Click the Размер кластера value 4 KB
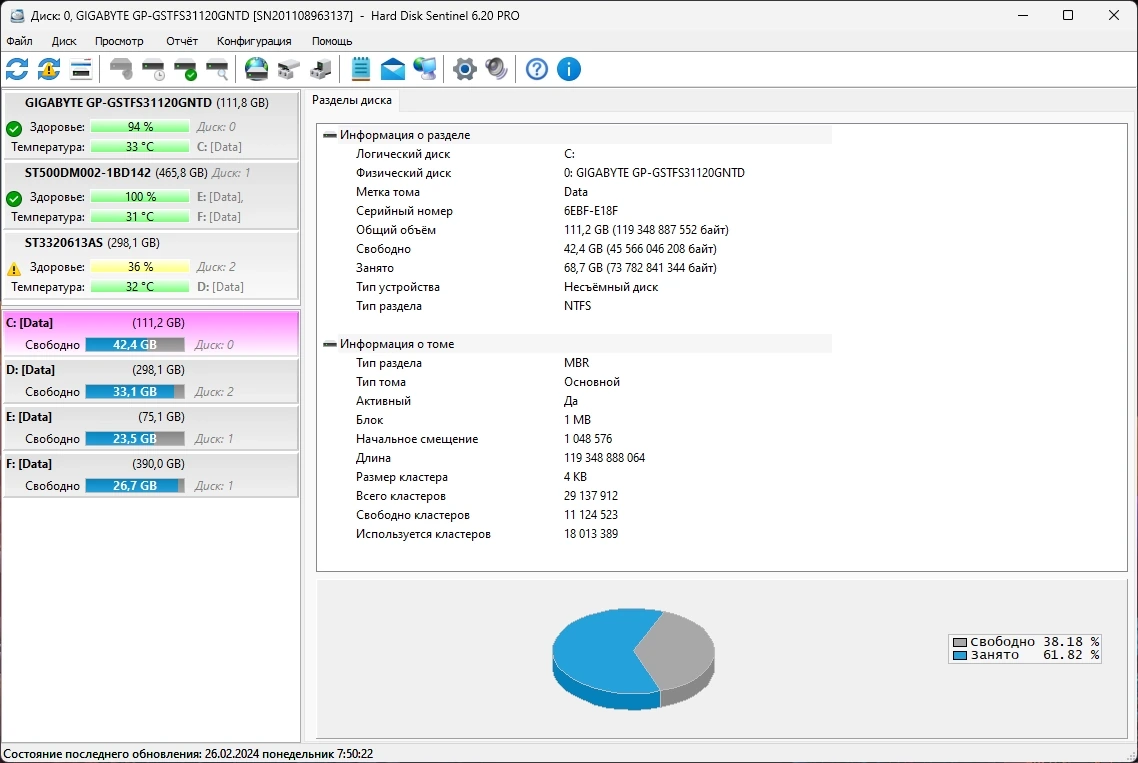The width and height of the screenshot is (1138, 763). [x=575, y=477]
